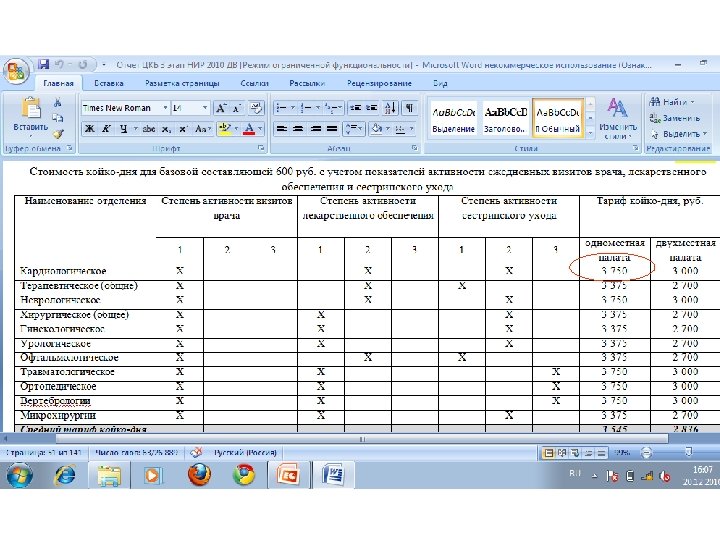Open the Абзац dialog launcher
This screenshot has width=720, height=540.
(414, 148)
